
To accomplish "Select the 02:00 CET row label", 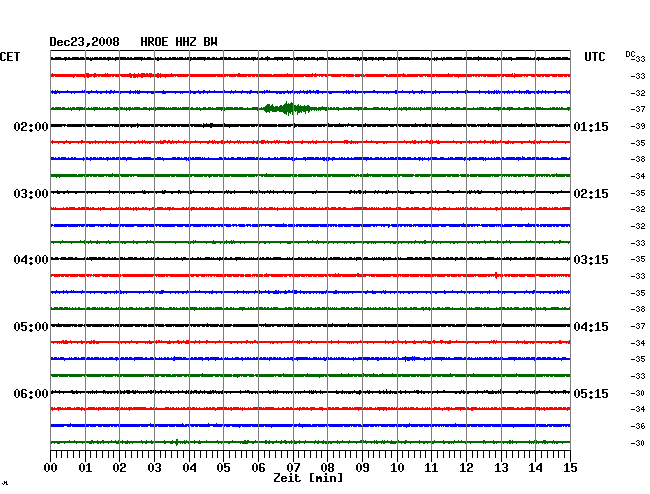I will point(31,126).
